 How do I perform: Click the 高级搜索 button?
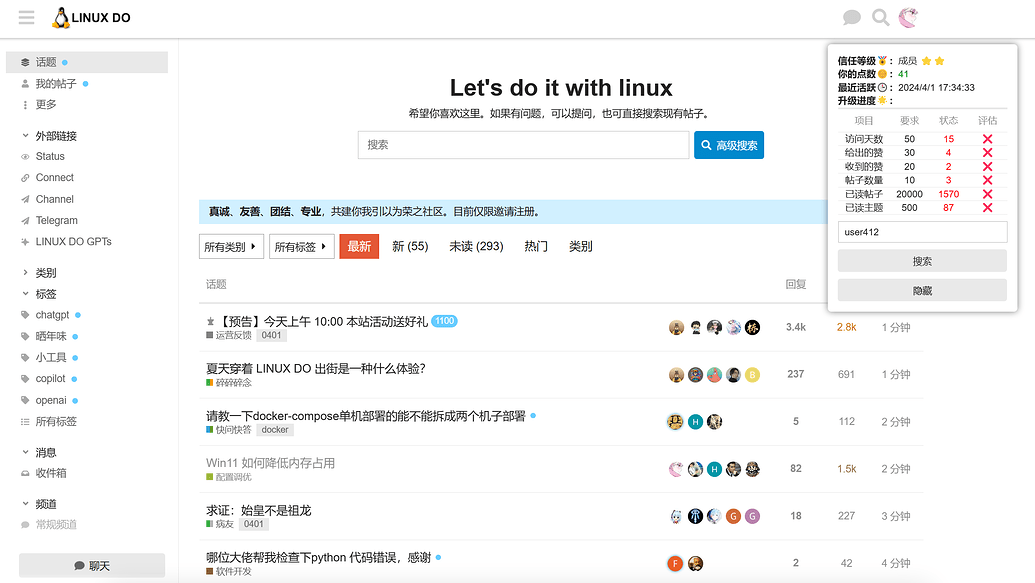[x=729, y=145]
